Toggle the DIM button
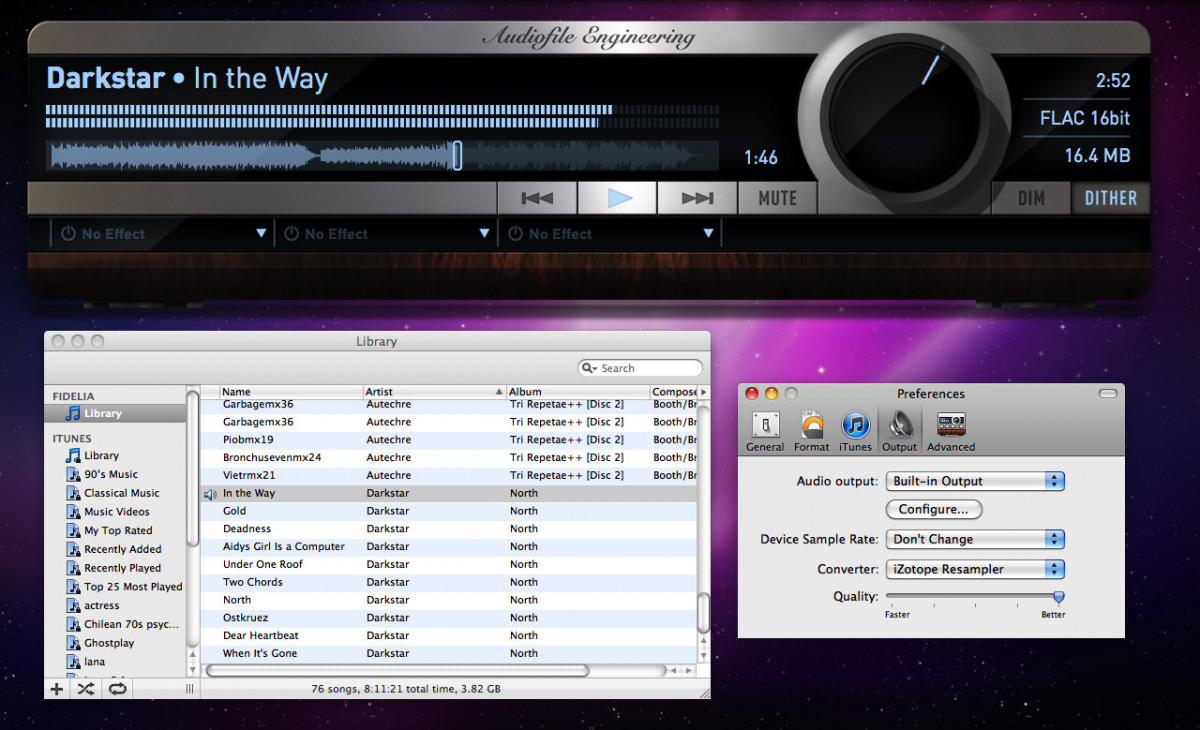The width and height of the screenshot is (1200, 730). point(1031,198)
